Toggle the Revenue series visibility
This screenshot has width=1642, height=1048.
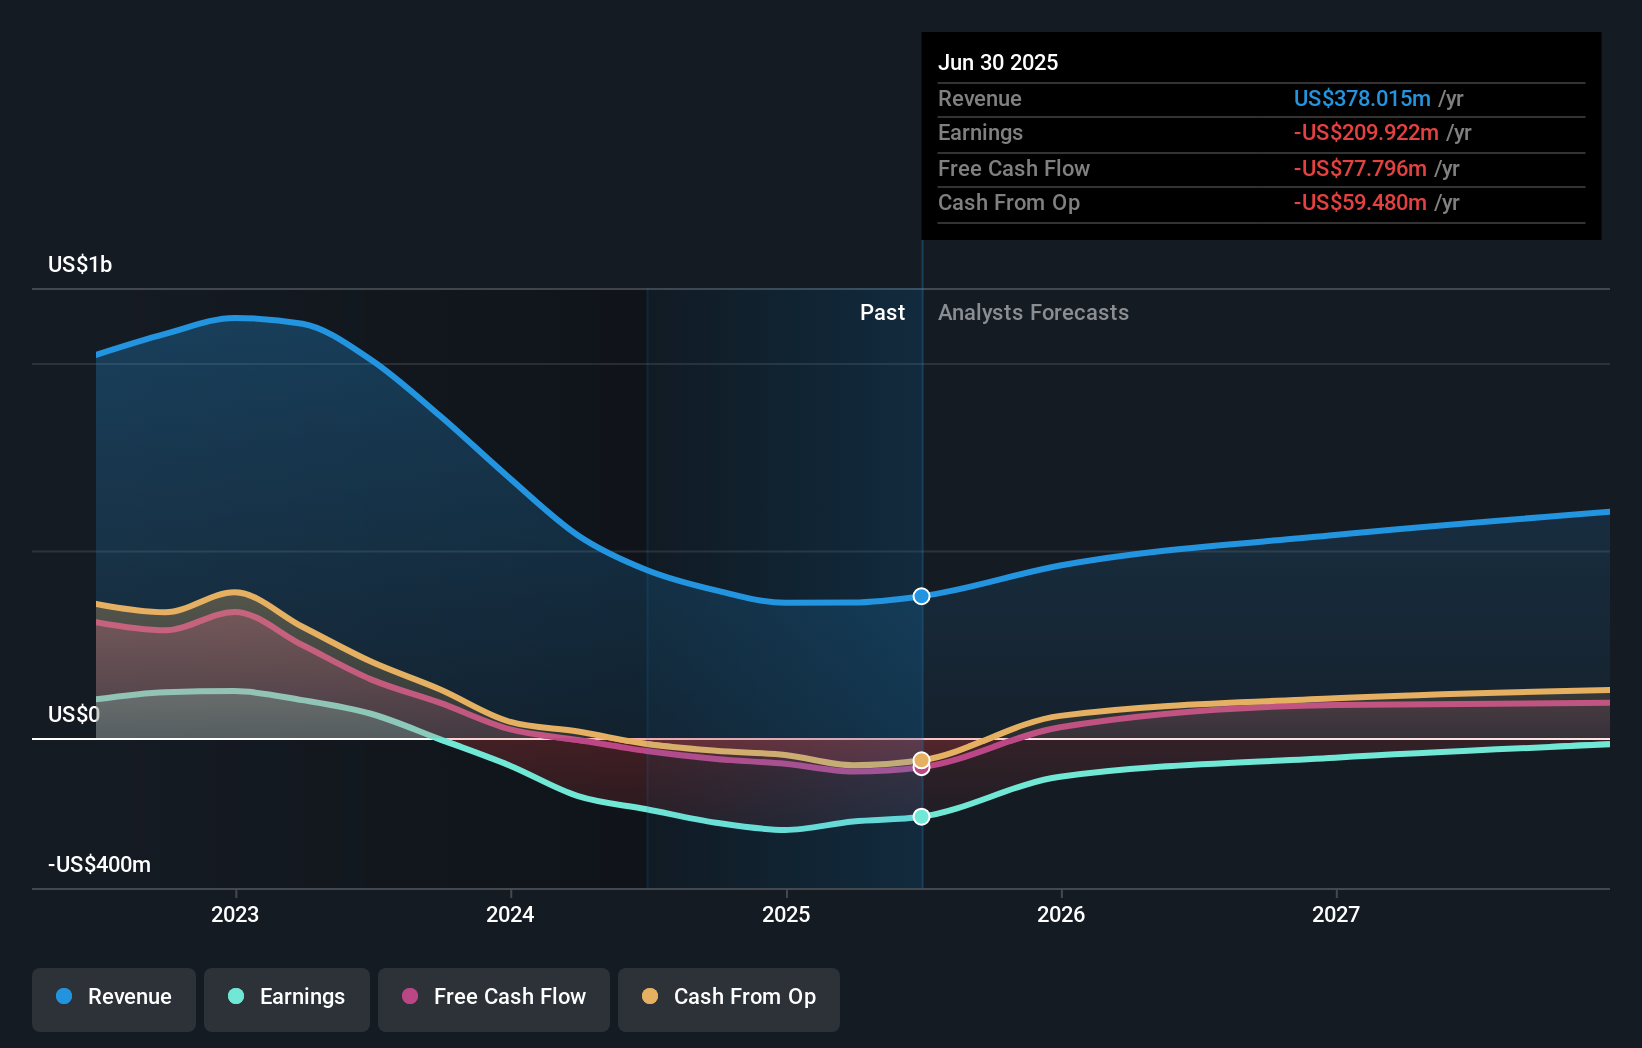[x=113, y=999]
